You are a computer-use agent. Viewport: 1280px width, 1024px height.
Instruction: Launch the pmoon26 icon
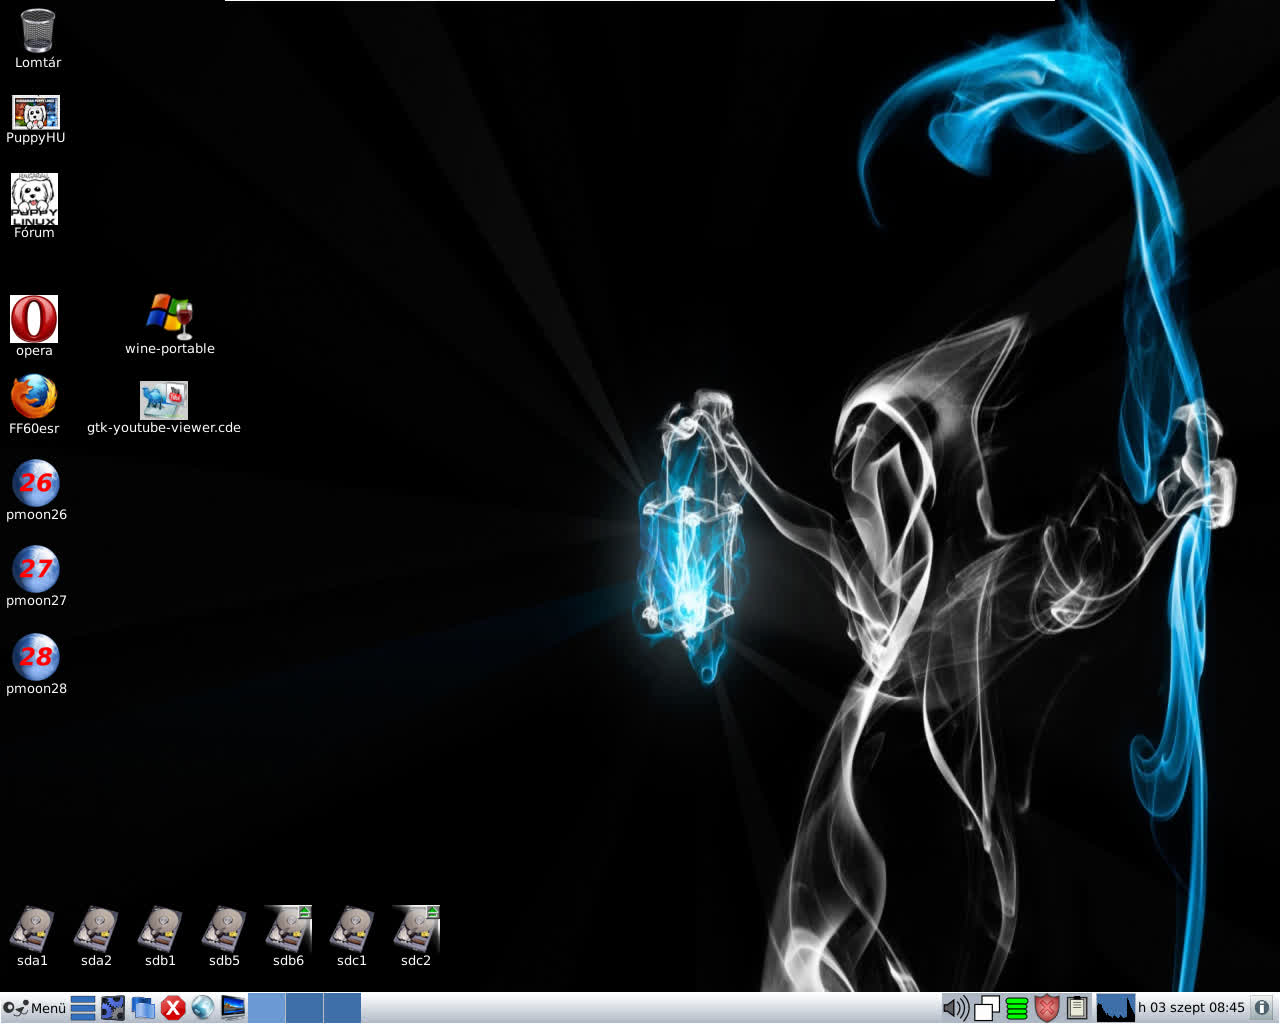[36, 483]
